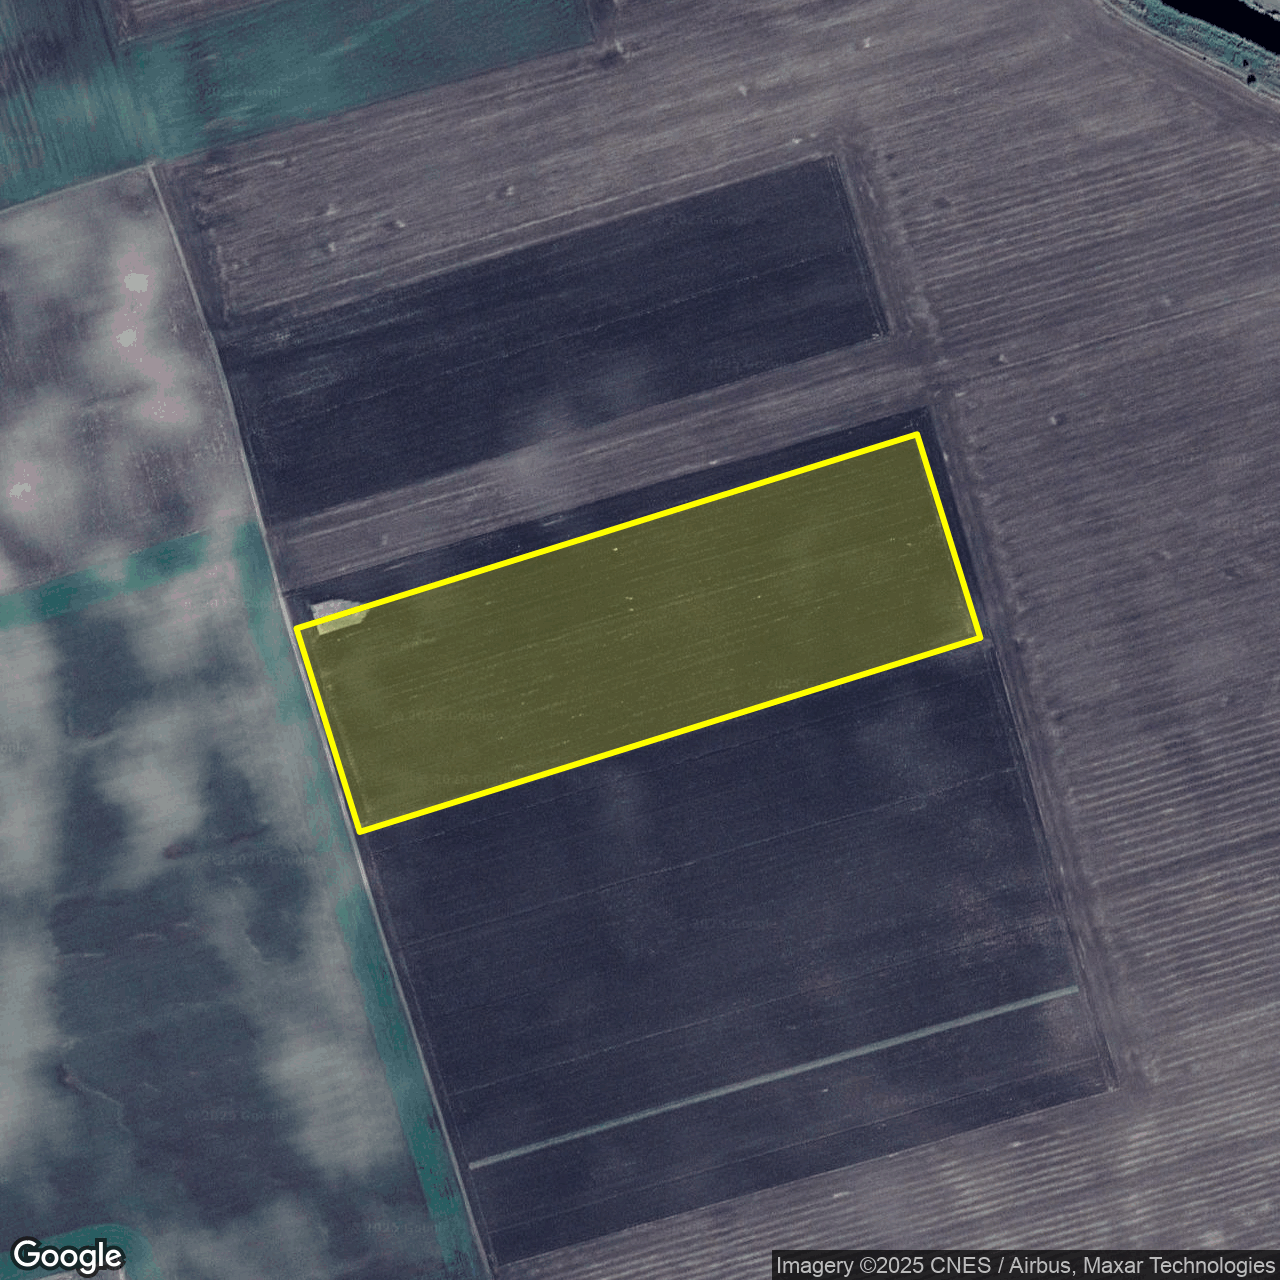Open the imagery attribution text
This screenshot has height=1280, width=1280.
[1025, 1266]
